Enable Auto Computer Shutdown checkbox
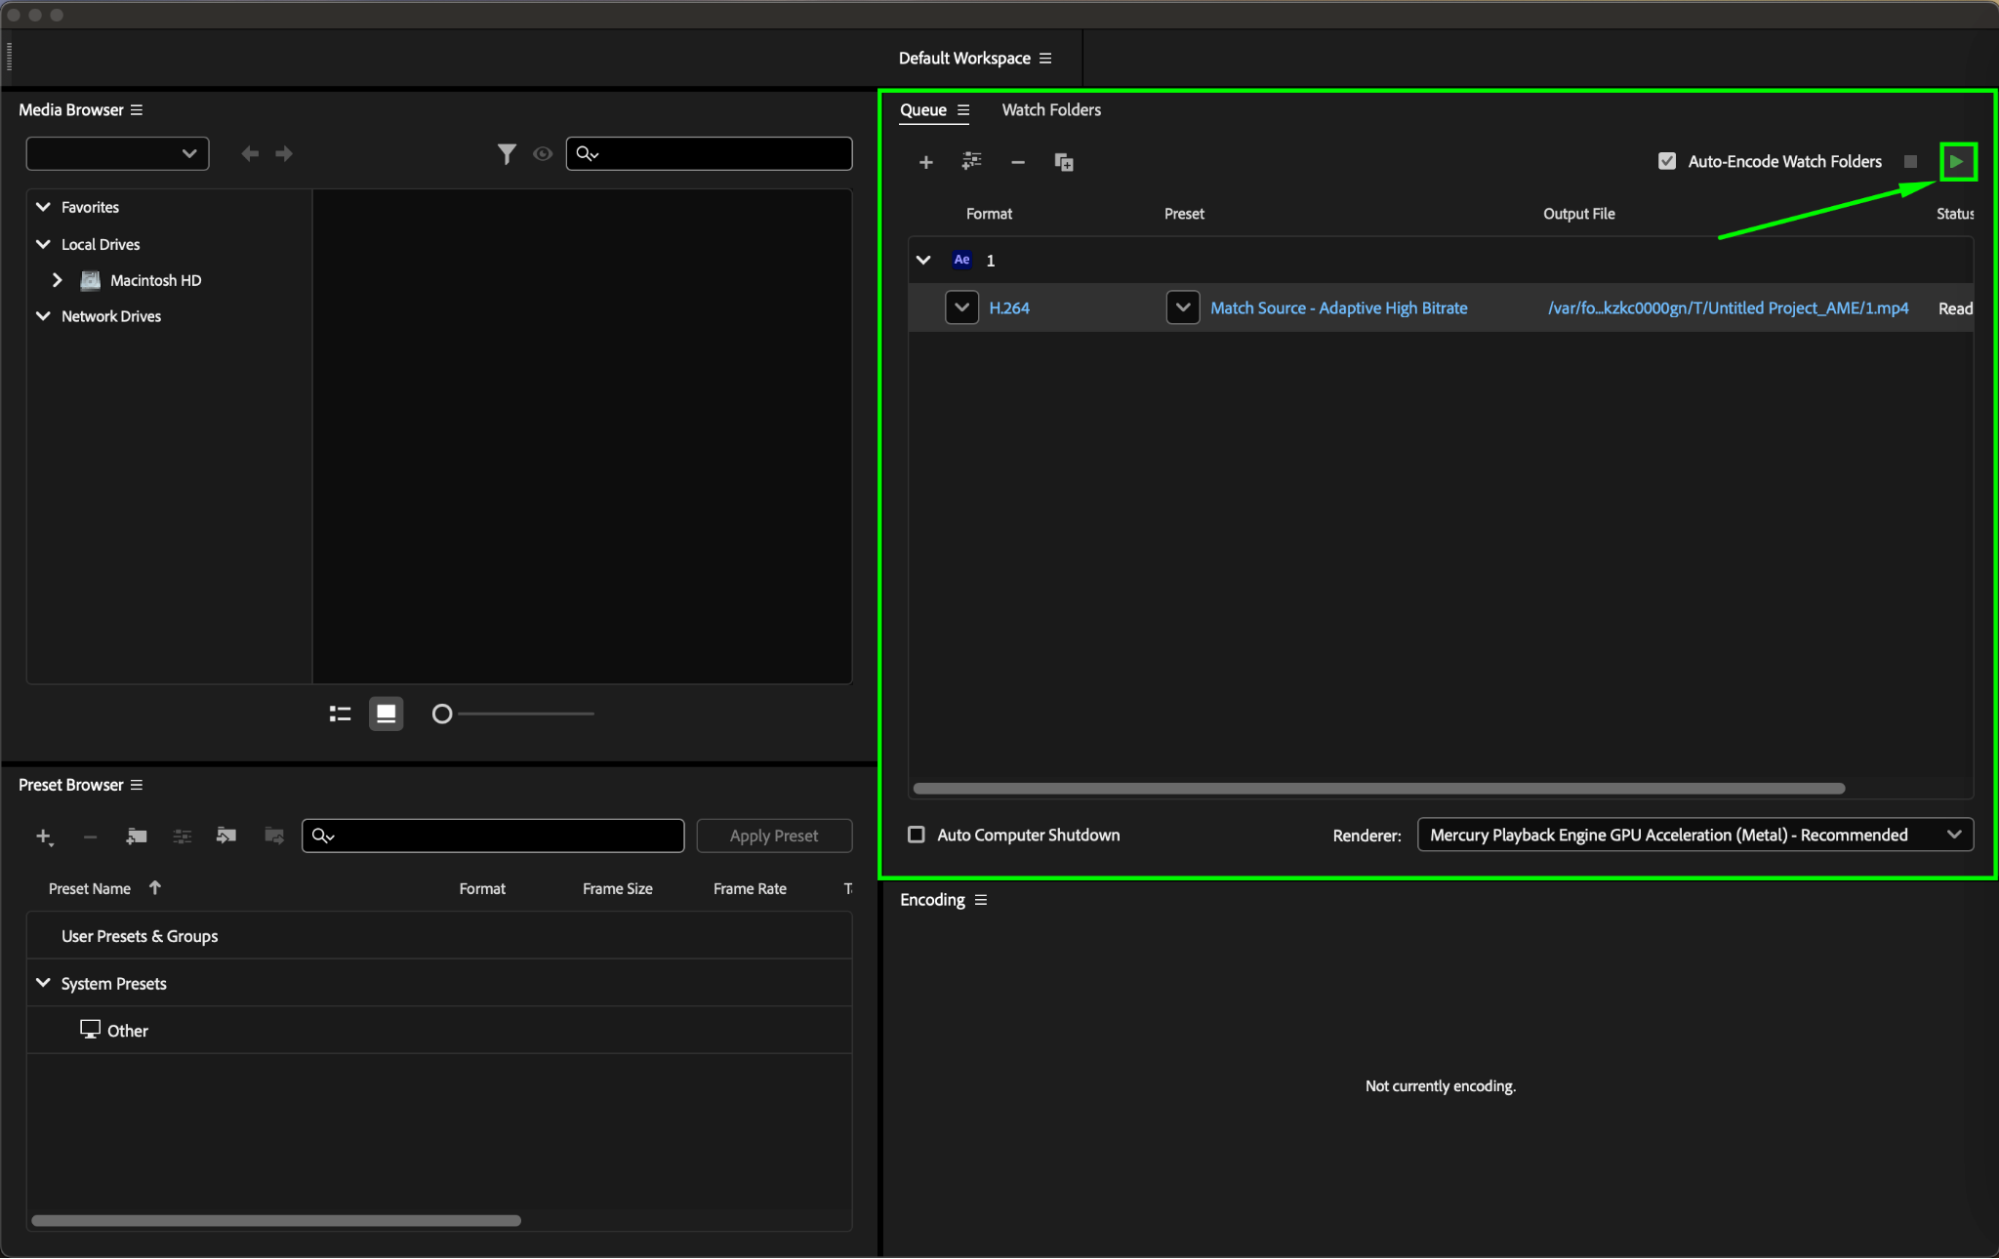The width and height of the screenshot is (1999, 1259). 916,834
